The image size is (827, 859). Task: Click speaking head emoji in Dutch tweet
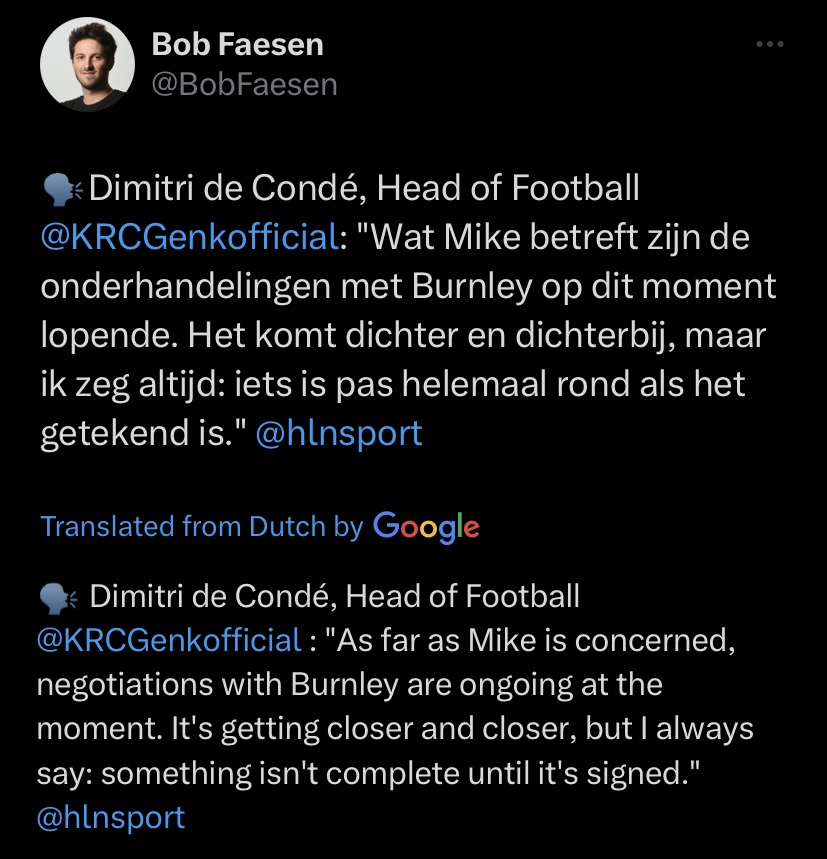pyautogui.click(x=62, y=189)
